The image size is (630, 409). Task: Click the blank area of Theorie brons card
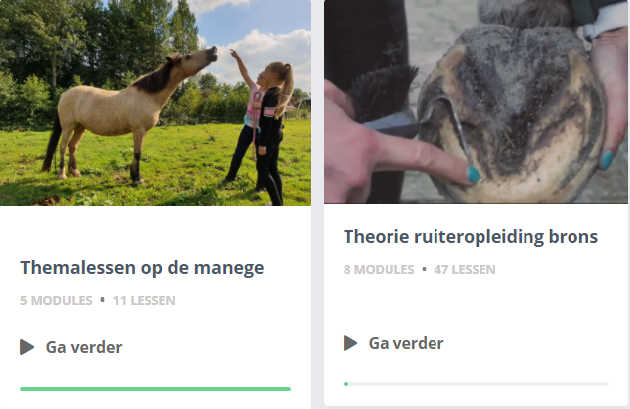click(x=476, y=303)
